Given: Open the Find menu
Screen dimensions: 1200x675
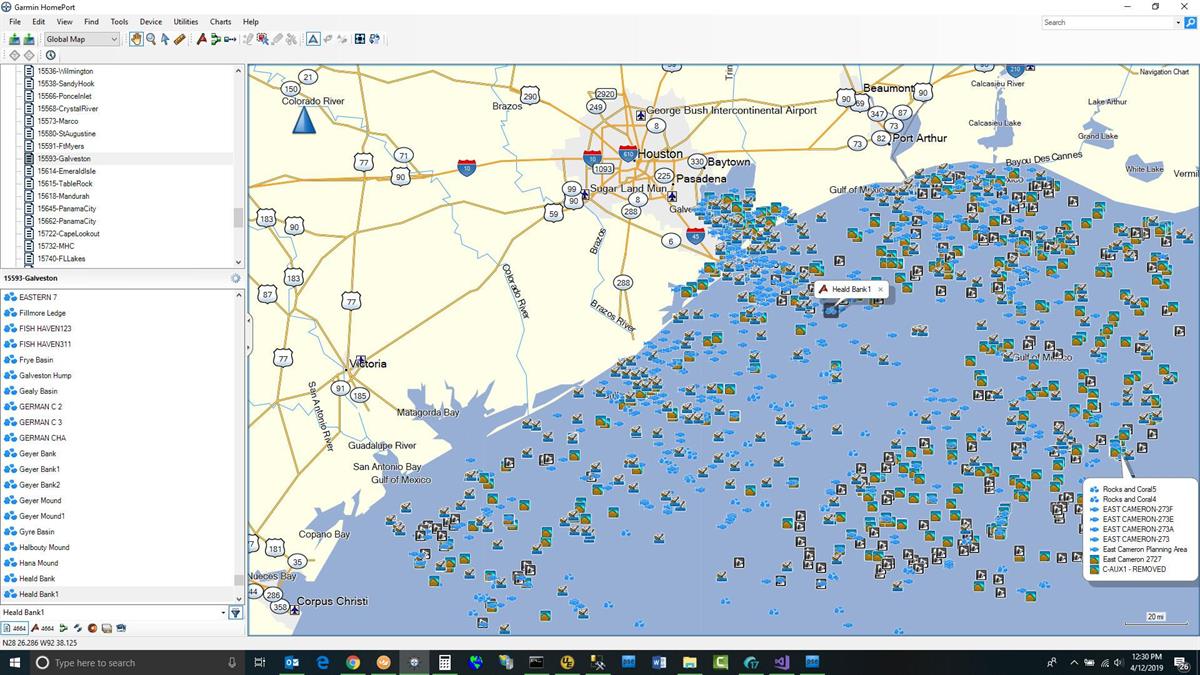Looking at the screenshot, I should [x=91, y=22].
